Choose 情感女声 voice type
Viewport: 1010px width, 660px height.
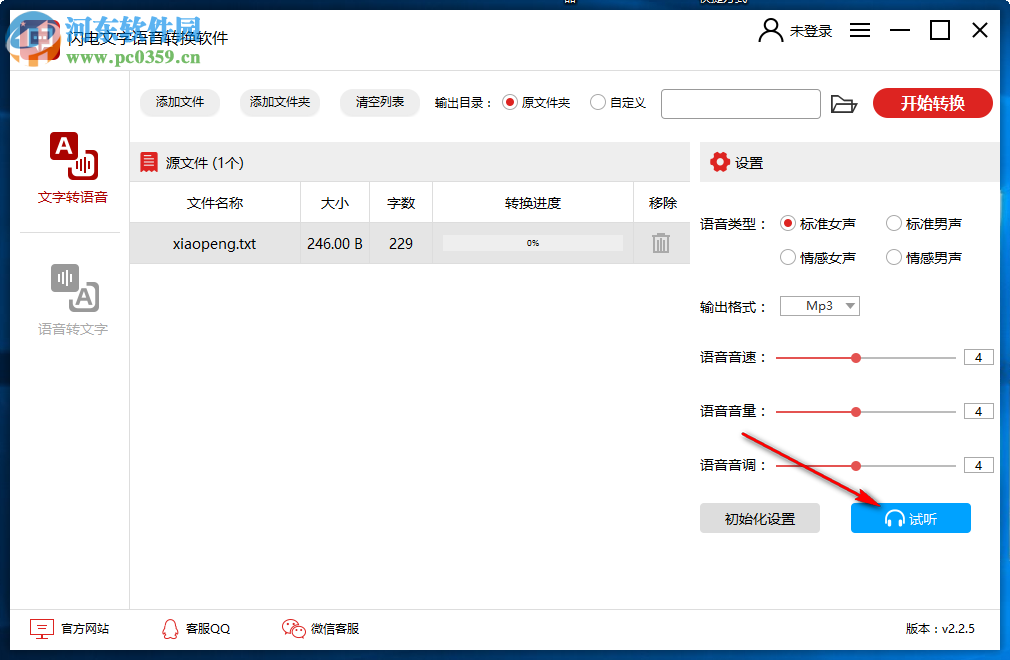[818, 258]
